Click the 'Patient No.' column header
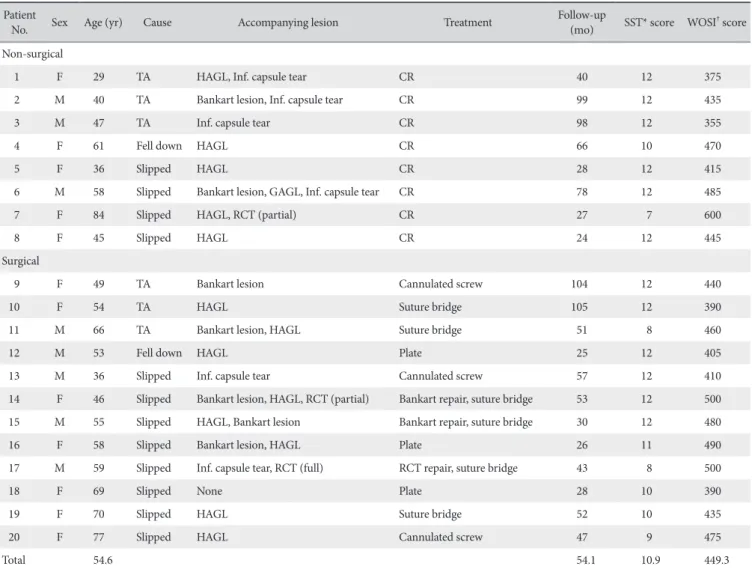This screenshot has width=752, height=569. 19,22
